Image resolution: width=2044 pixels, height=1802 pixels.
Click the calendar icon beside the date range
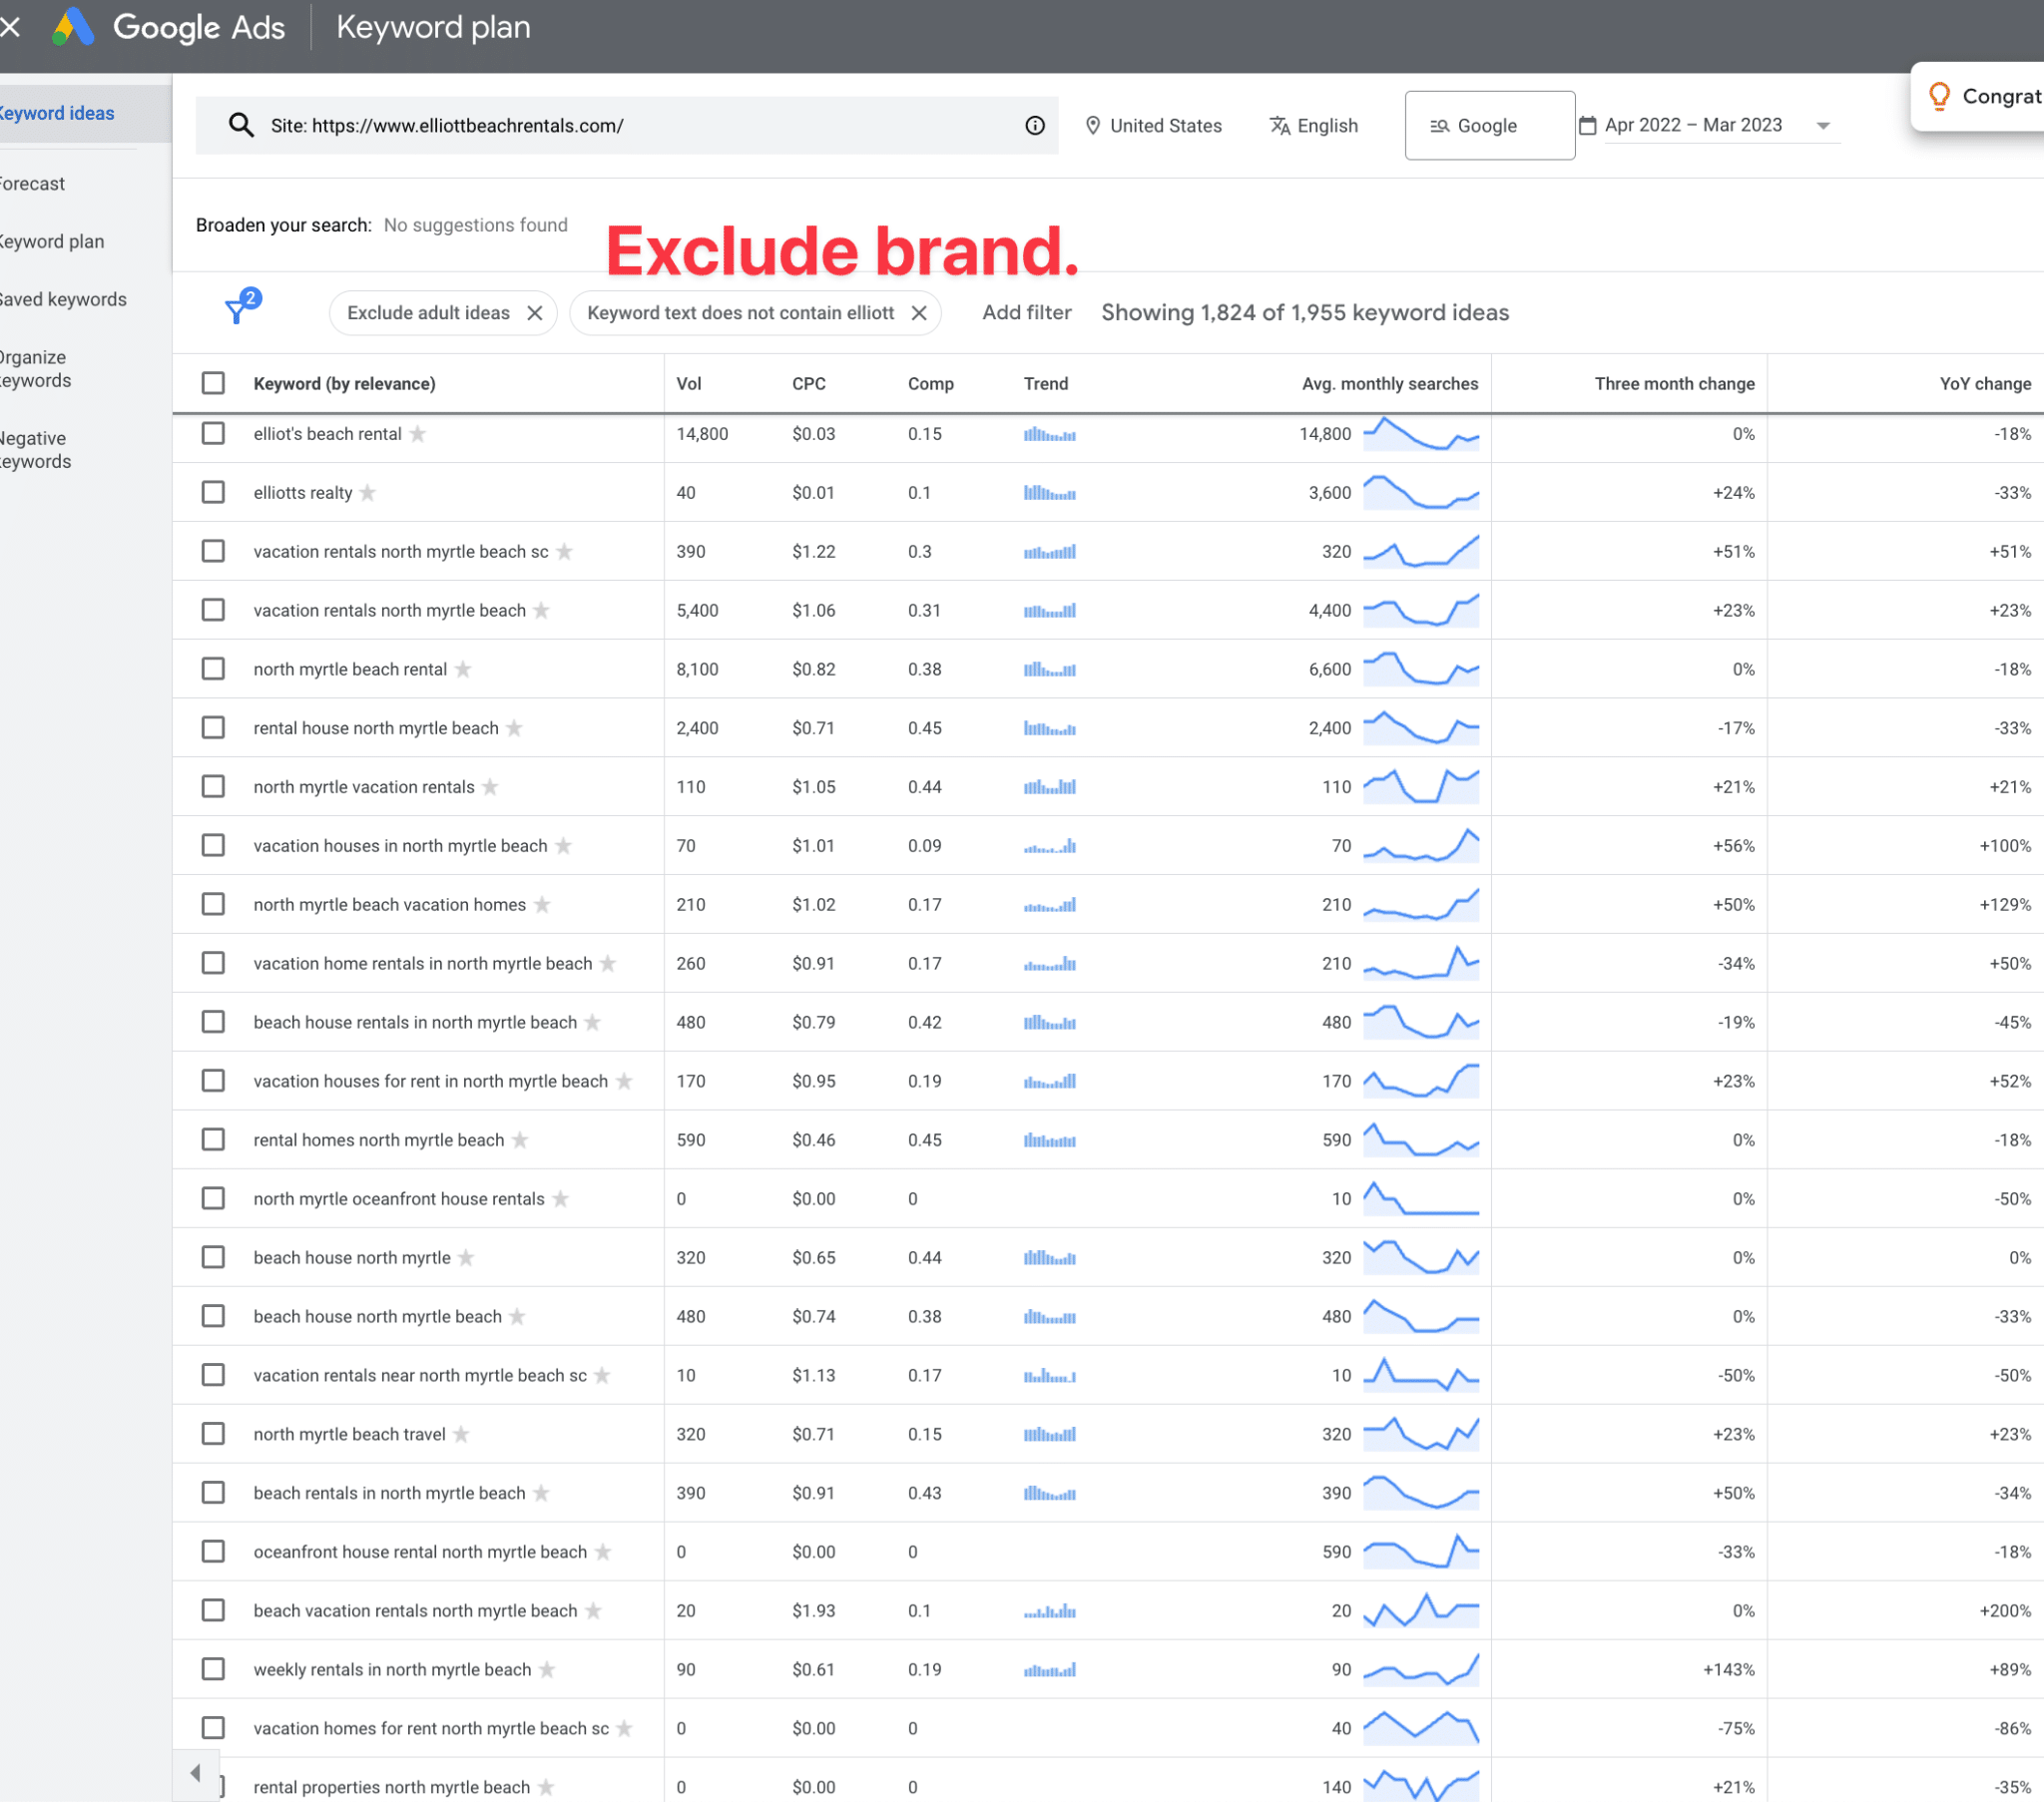(x=1587, y=125)
